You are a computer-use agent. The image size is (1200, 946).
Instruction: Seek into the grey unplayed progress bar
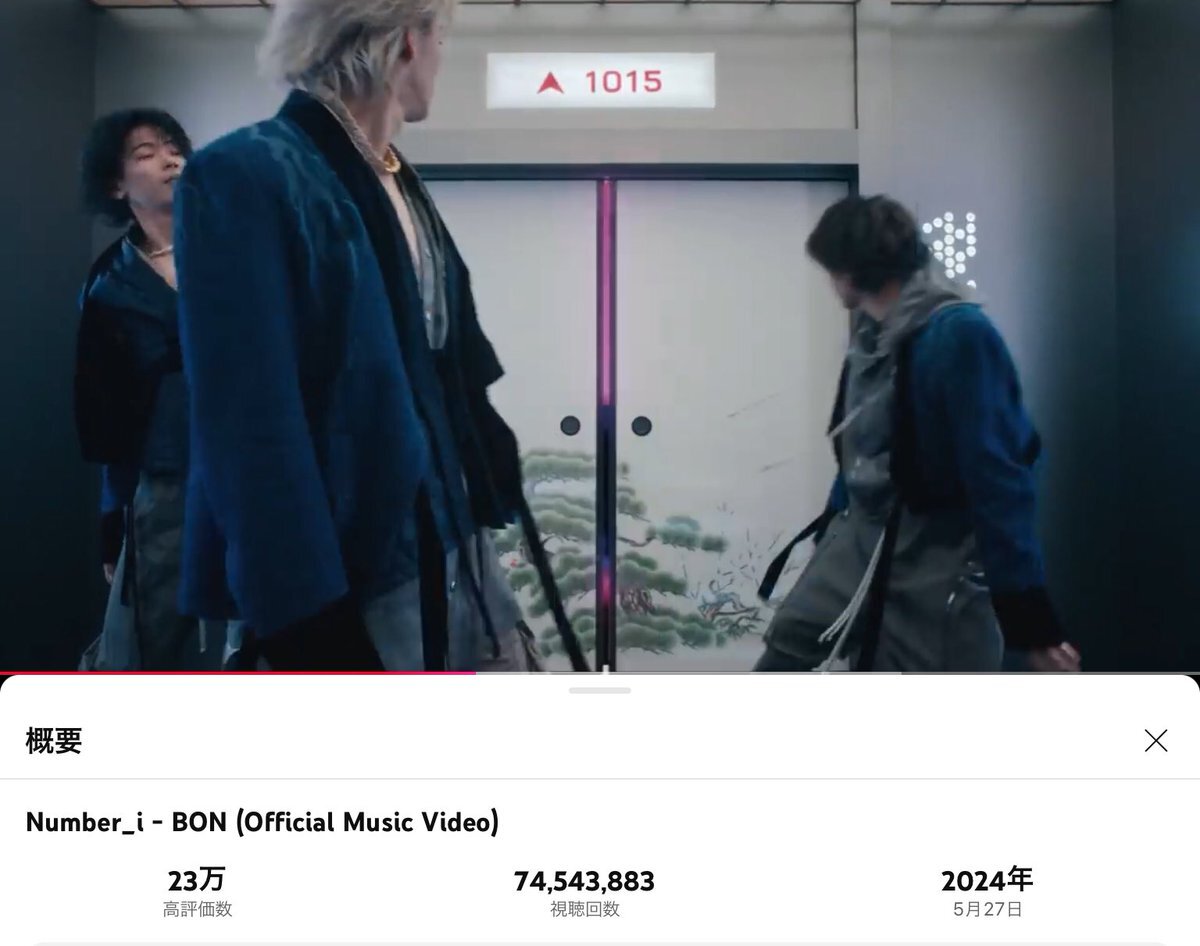[x=838, y=672]
